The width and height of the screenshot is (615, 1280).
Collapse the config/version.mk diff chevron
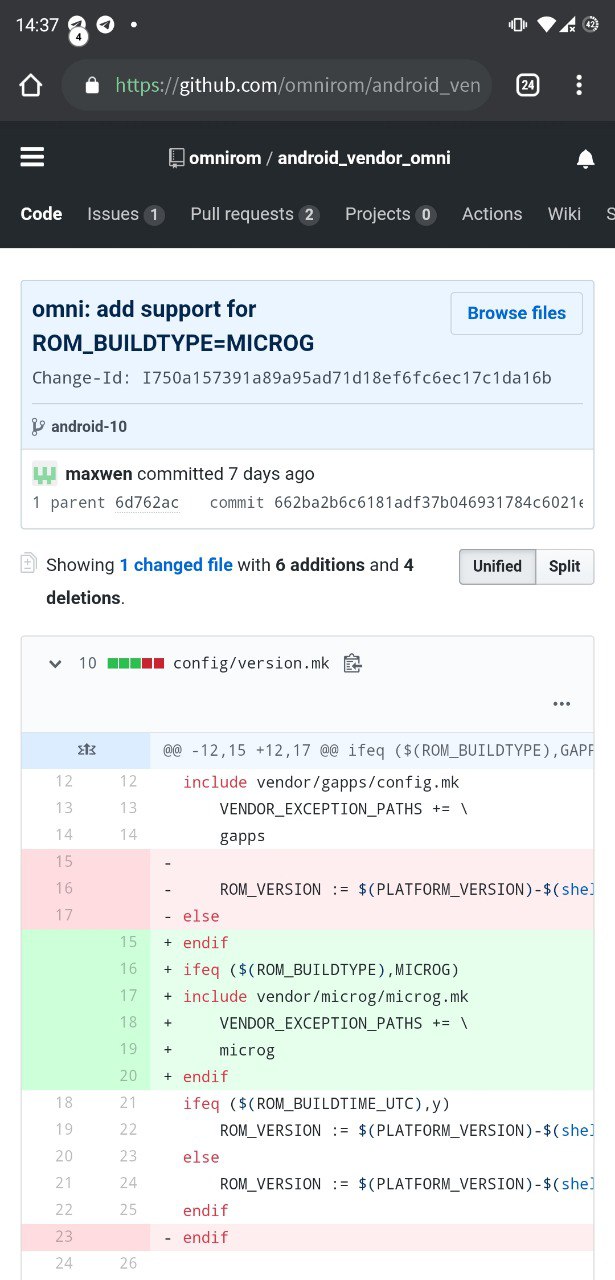click(x=56, y=663)
